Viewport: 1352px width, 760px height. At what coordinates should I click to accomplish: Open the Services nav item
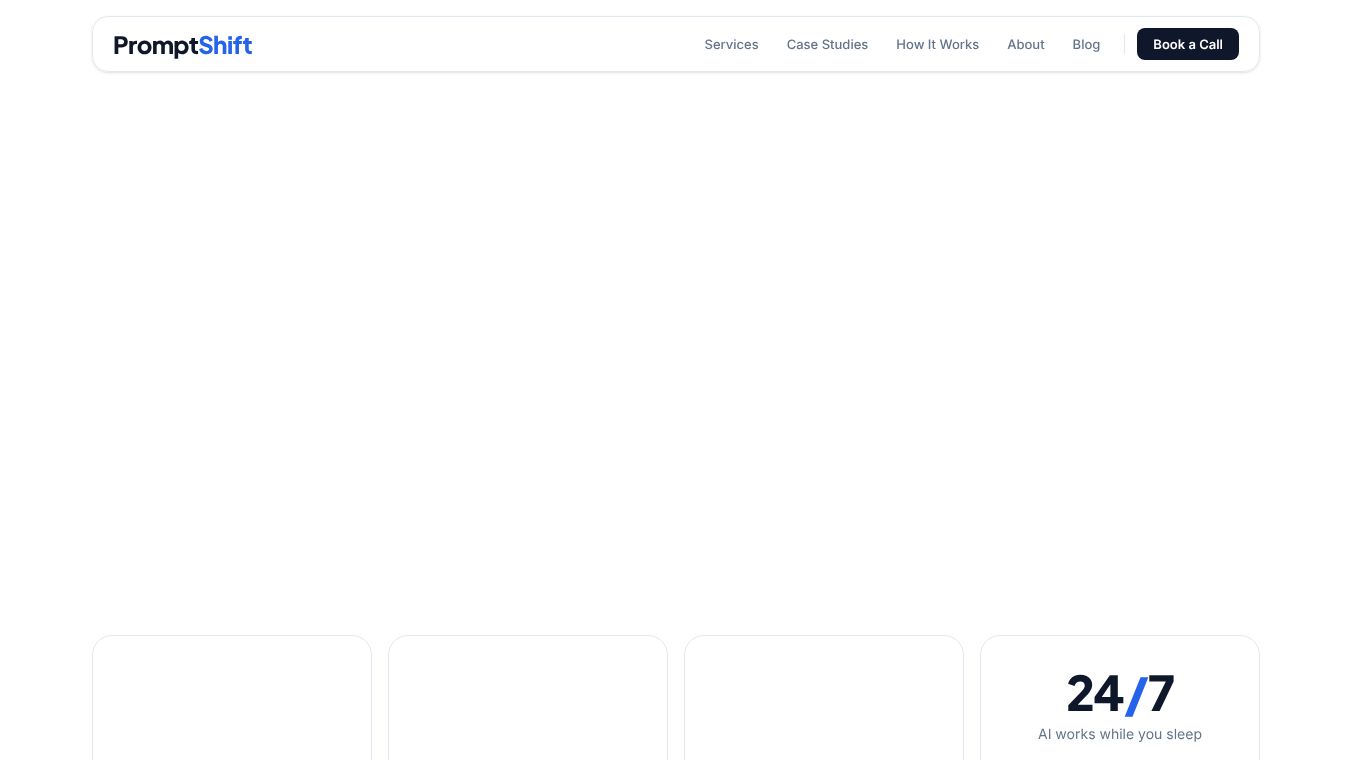click(731, 44)
